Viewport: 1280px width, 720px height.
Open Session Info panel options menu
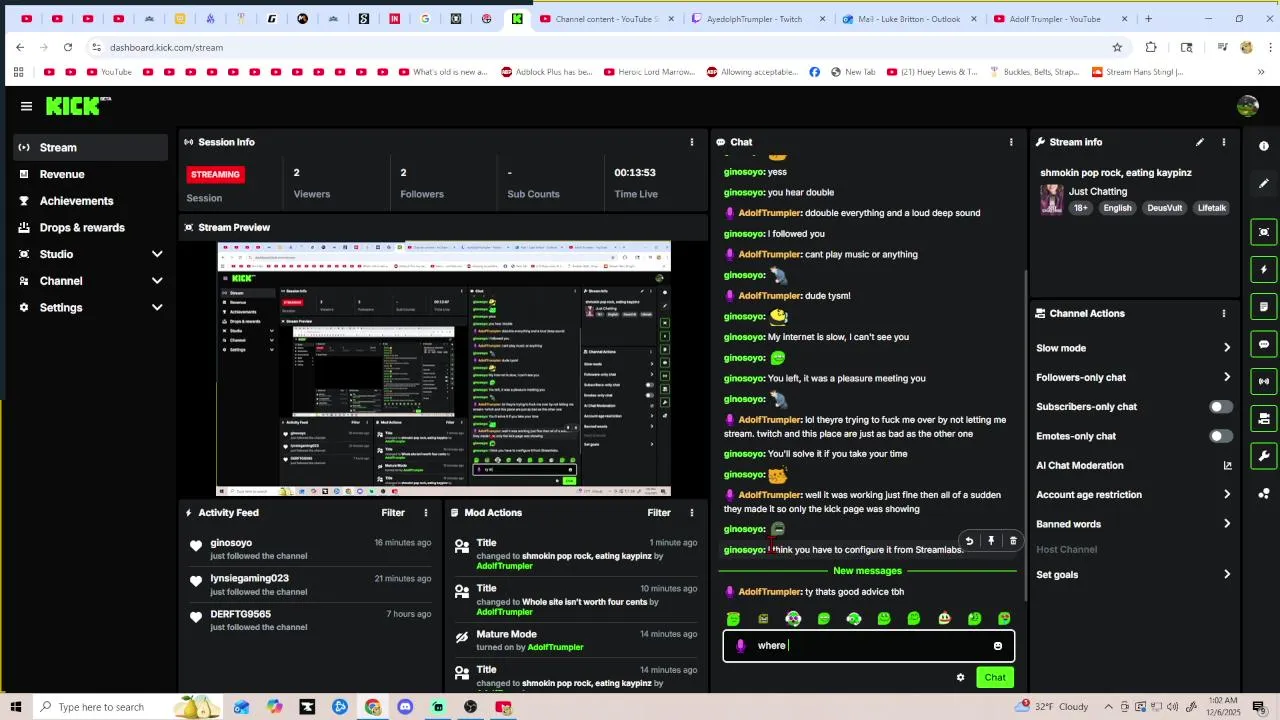tap(691, 142)
